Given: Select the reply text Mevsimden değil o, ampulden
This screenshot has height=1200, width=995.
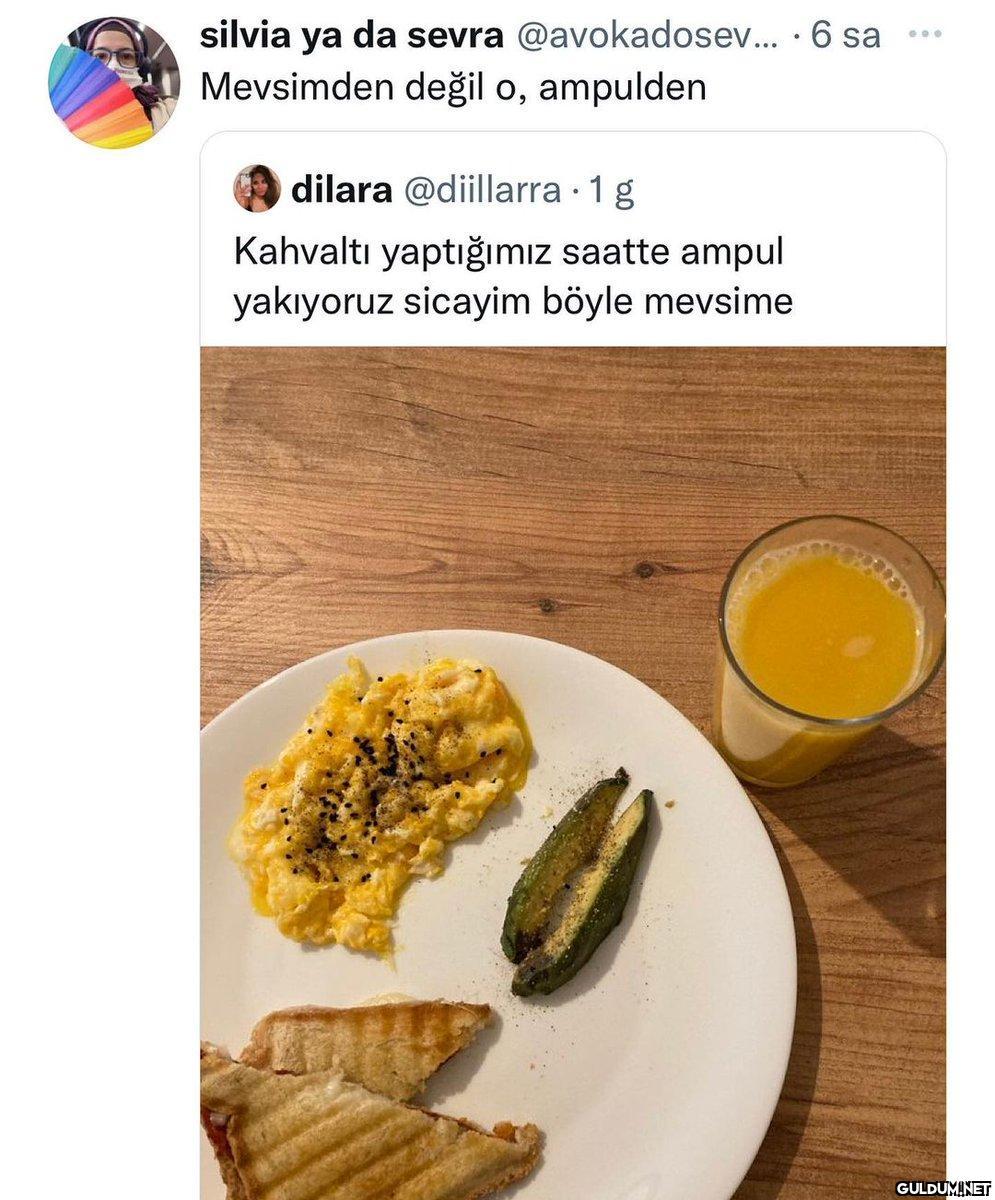Looking at the screenshot, I should (x=453, y=87).
